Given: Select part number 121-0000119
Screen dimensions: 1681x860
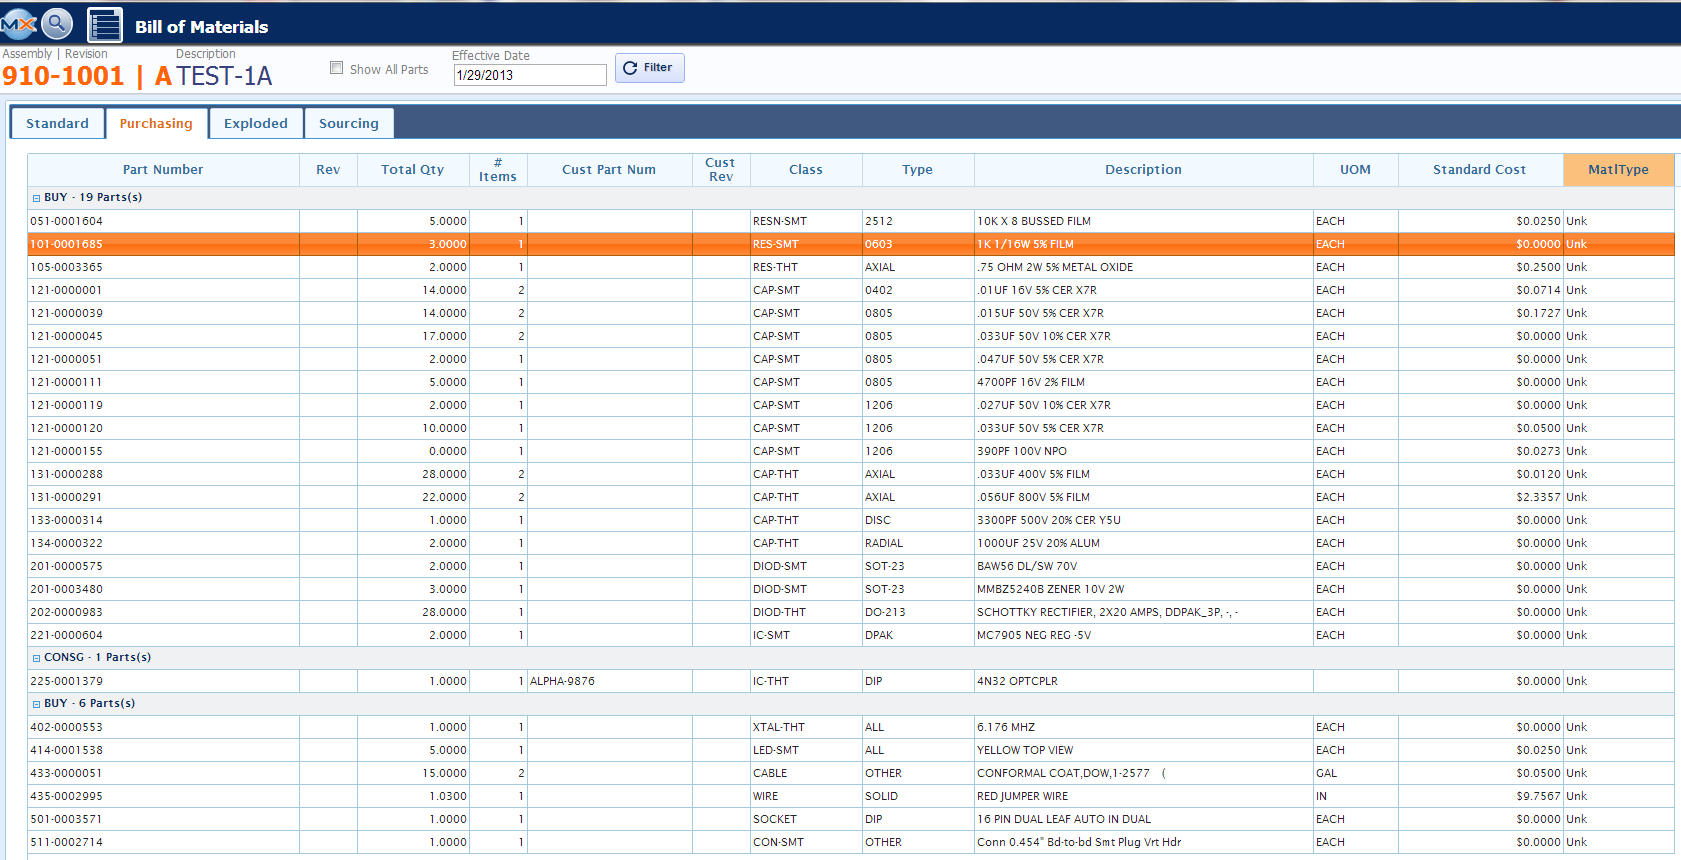Looking at the screenshot, I should 67,405.
